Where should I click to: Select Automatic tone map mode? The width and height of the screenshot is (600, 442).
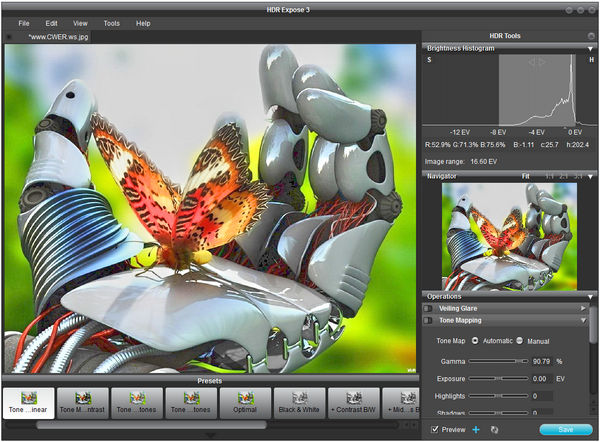click(x=475, y=341)
